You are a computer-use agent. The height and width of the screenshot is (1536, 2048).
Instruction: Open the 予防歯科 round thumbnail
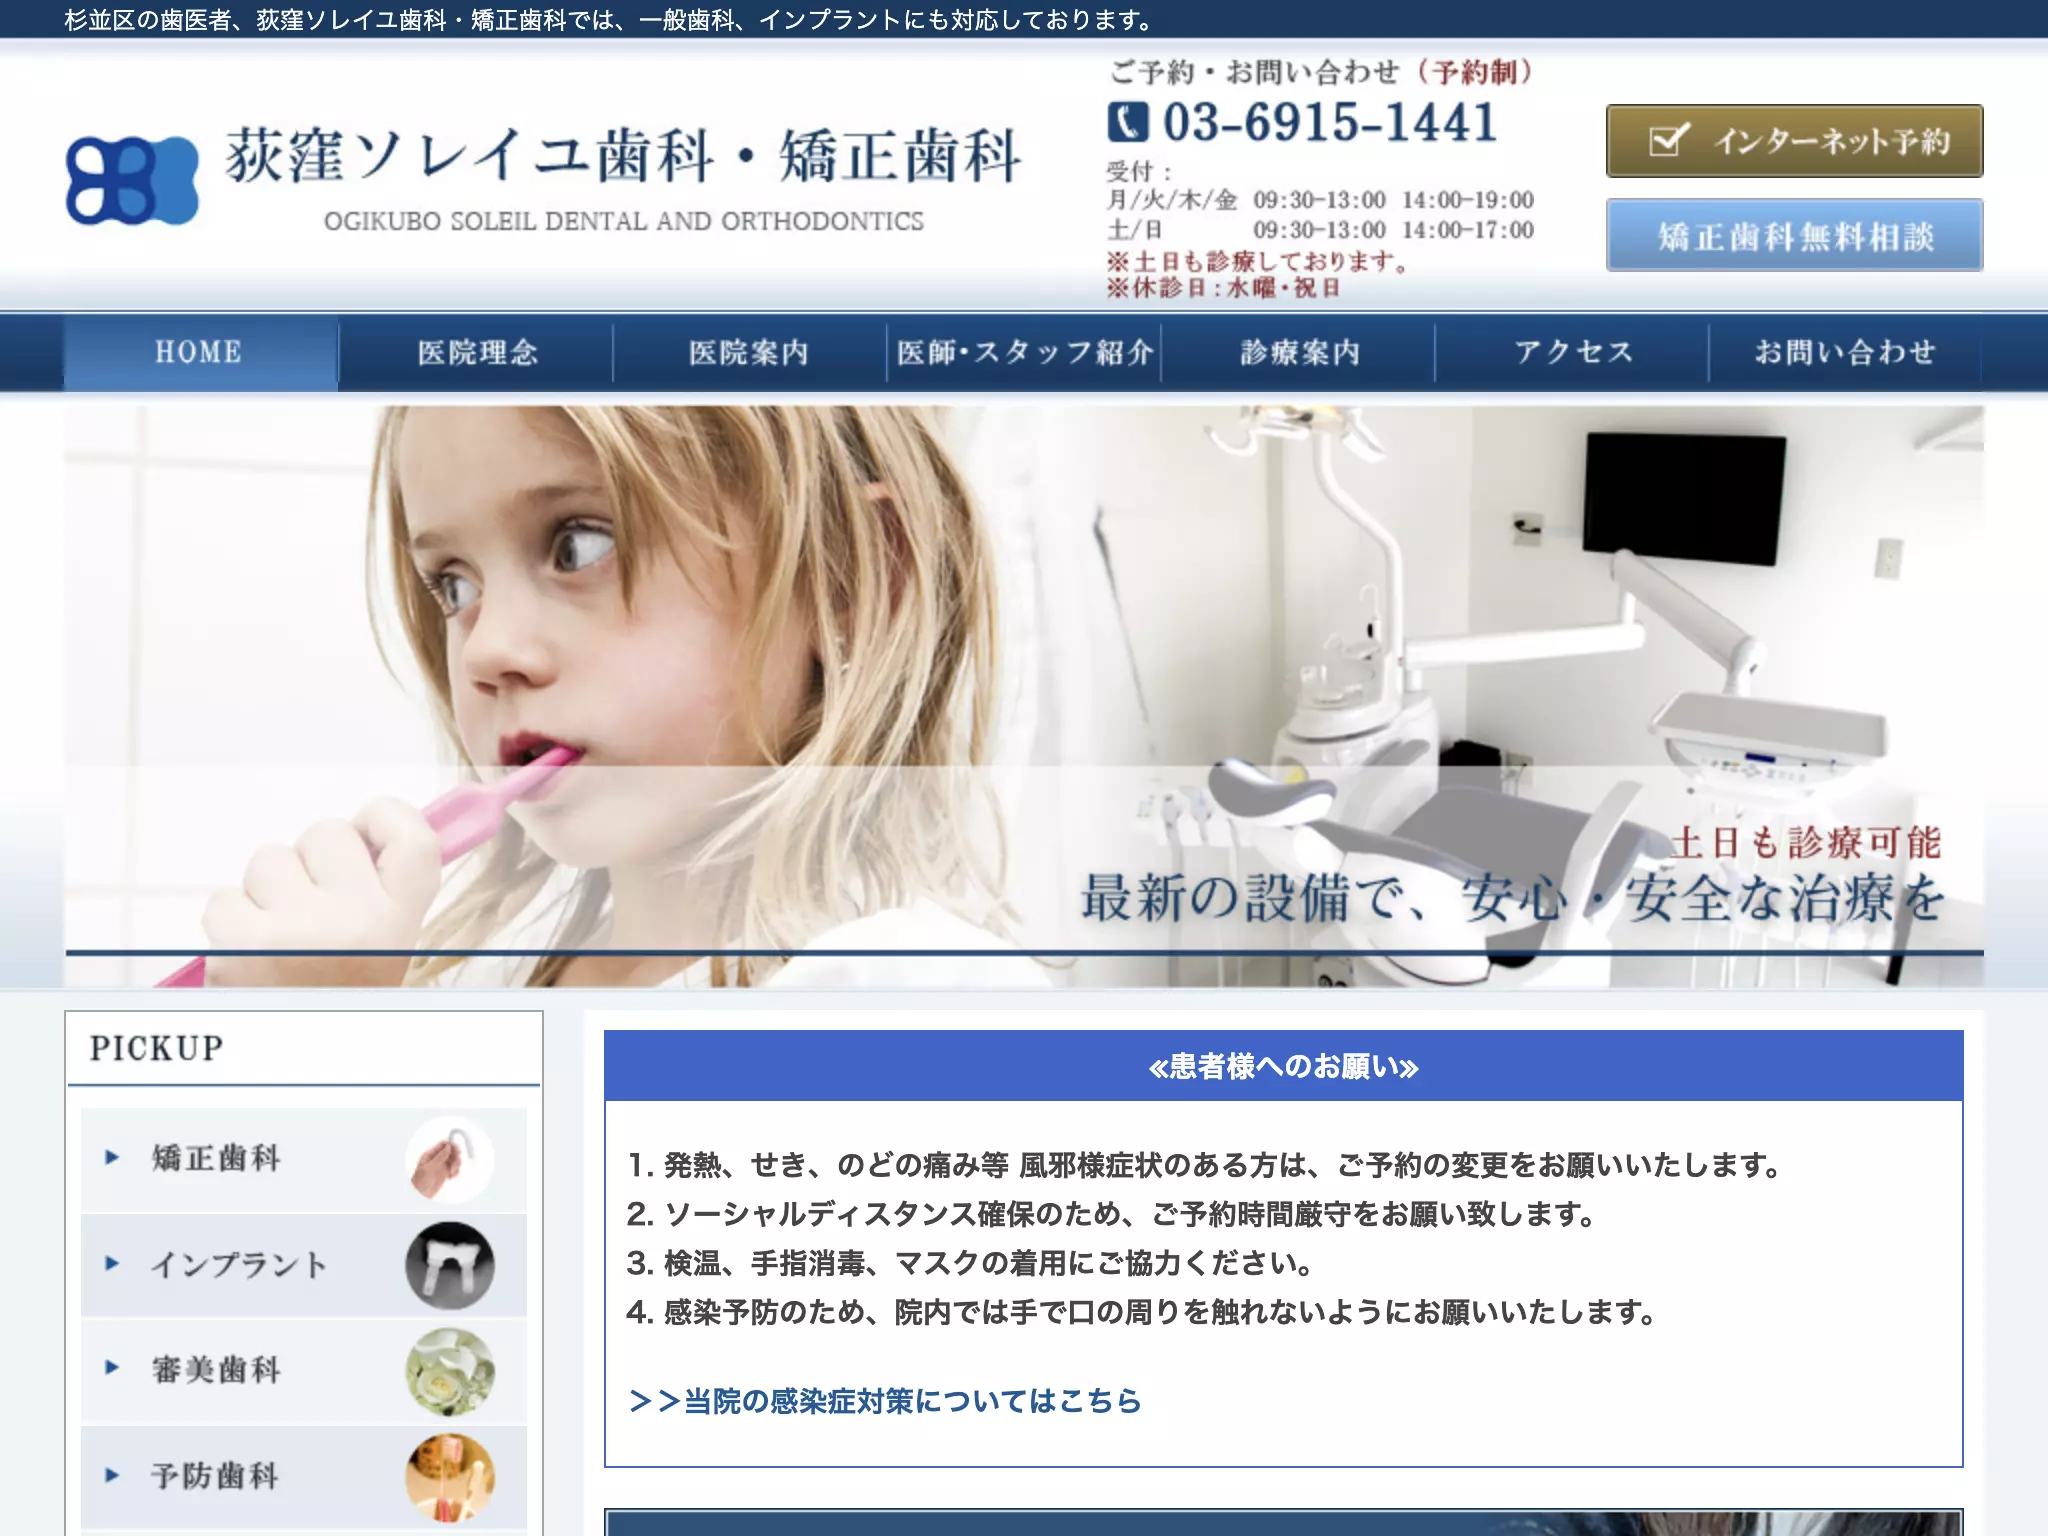pyautogui.click(x=450, y=1478)
